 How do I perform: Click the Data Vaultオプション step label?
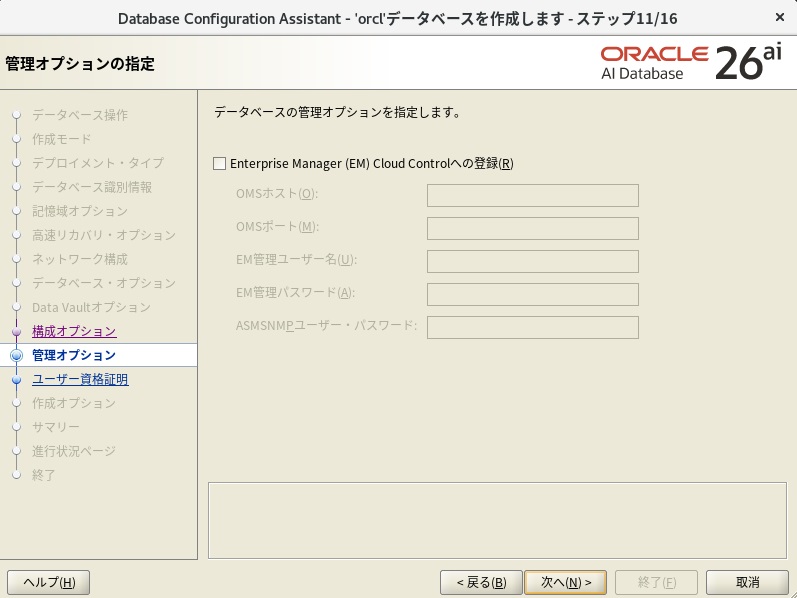(91, 307)
